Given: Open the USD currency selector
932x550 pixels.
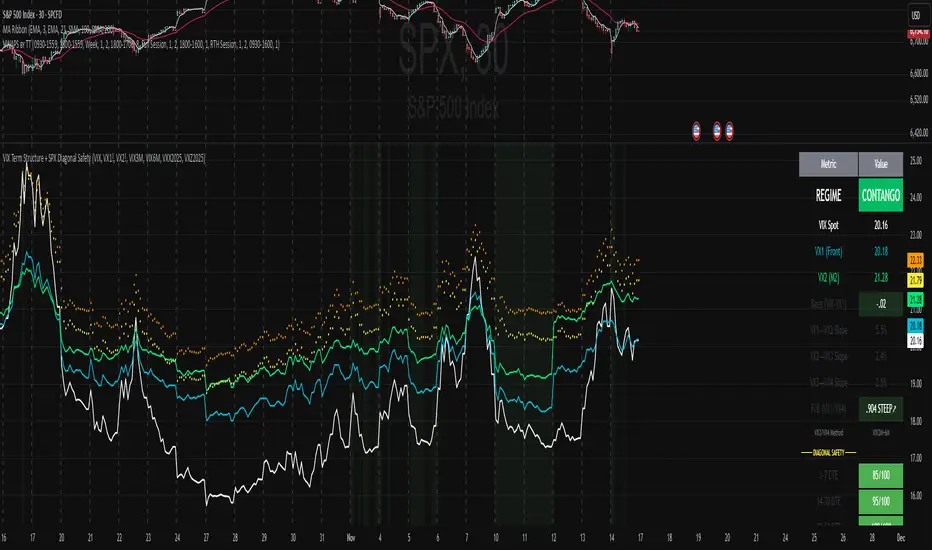Looking at the screenshot, I should [x=916, y=15].
